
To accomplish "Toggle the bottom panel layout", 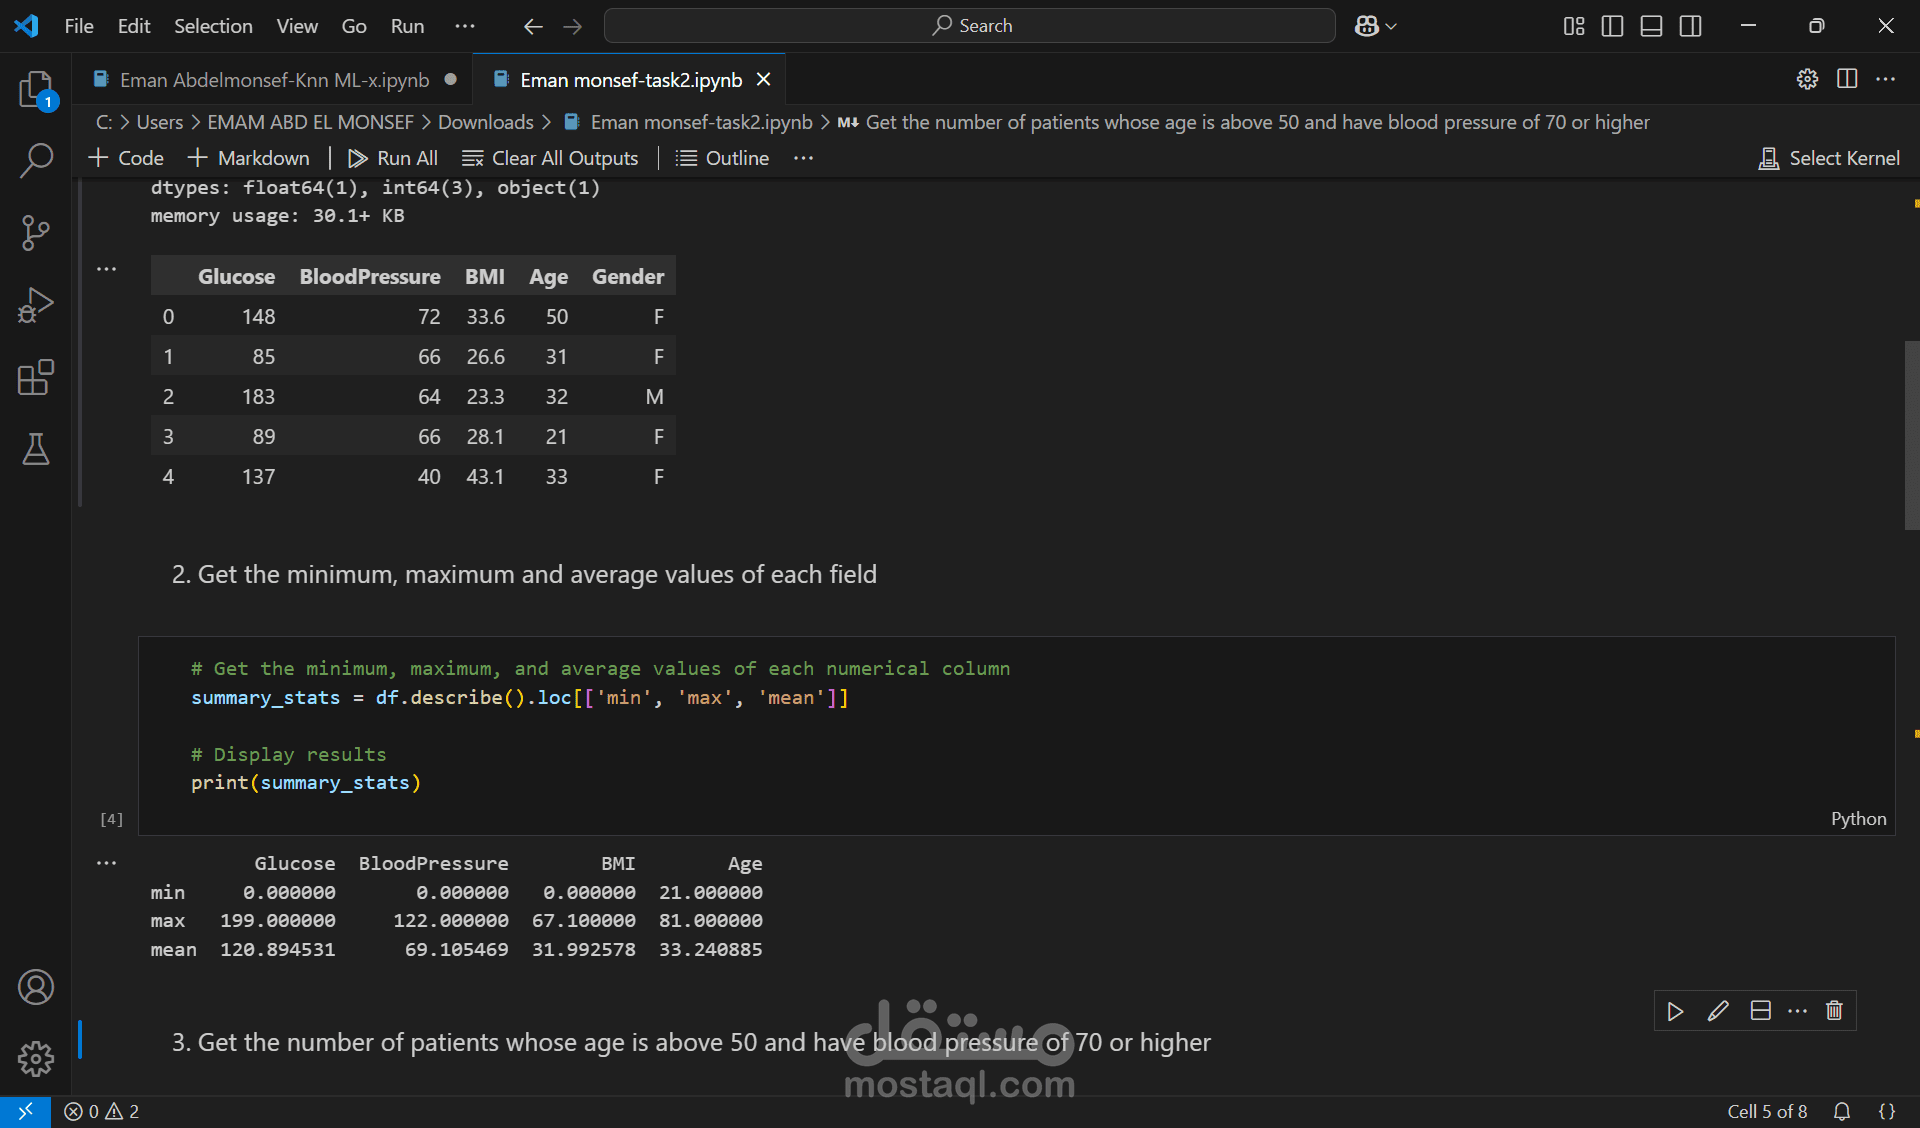I will [x=1651, y=26].
